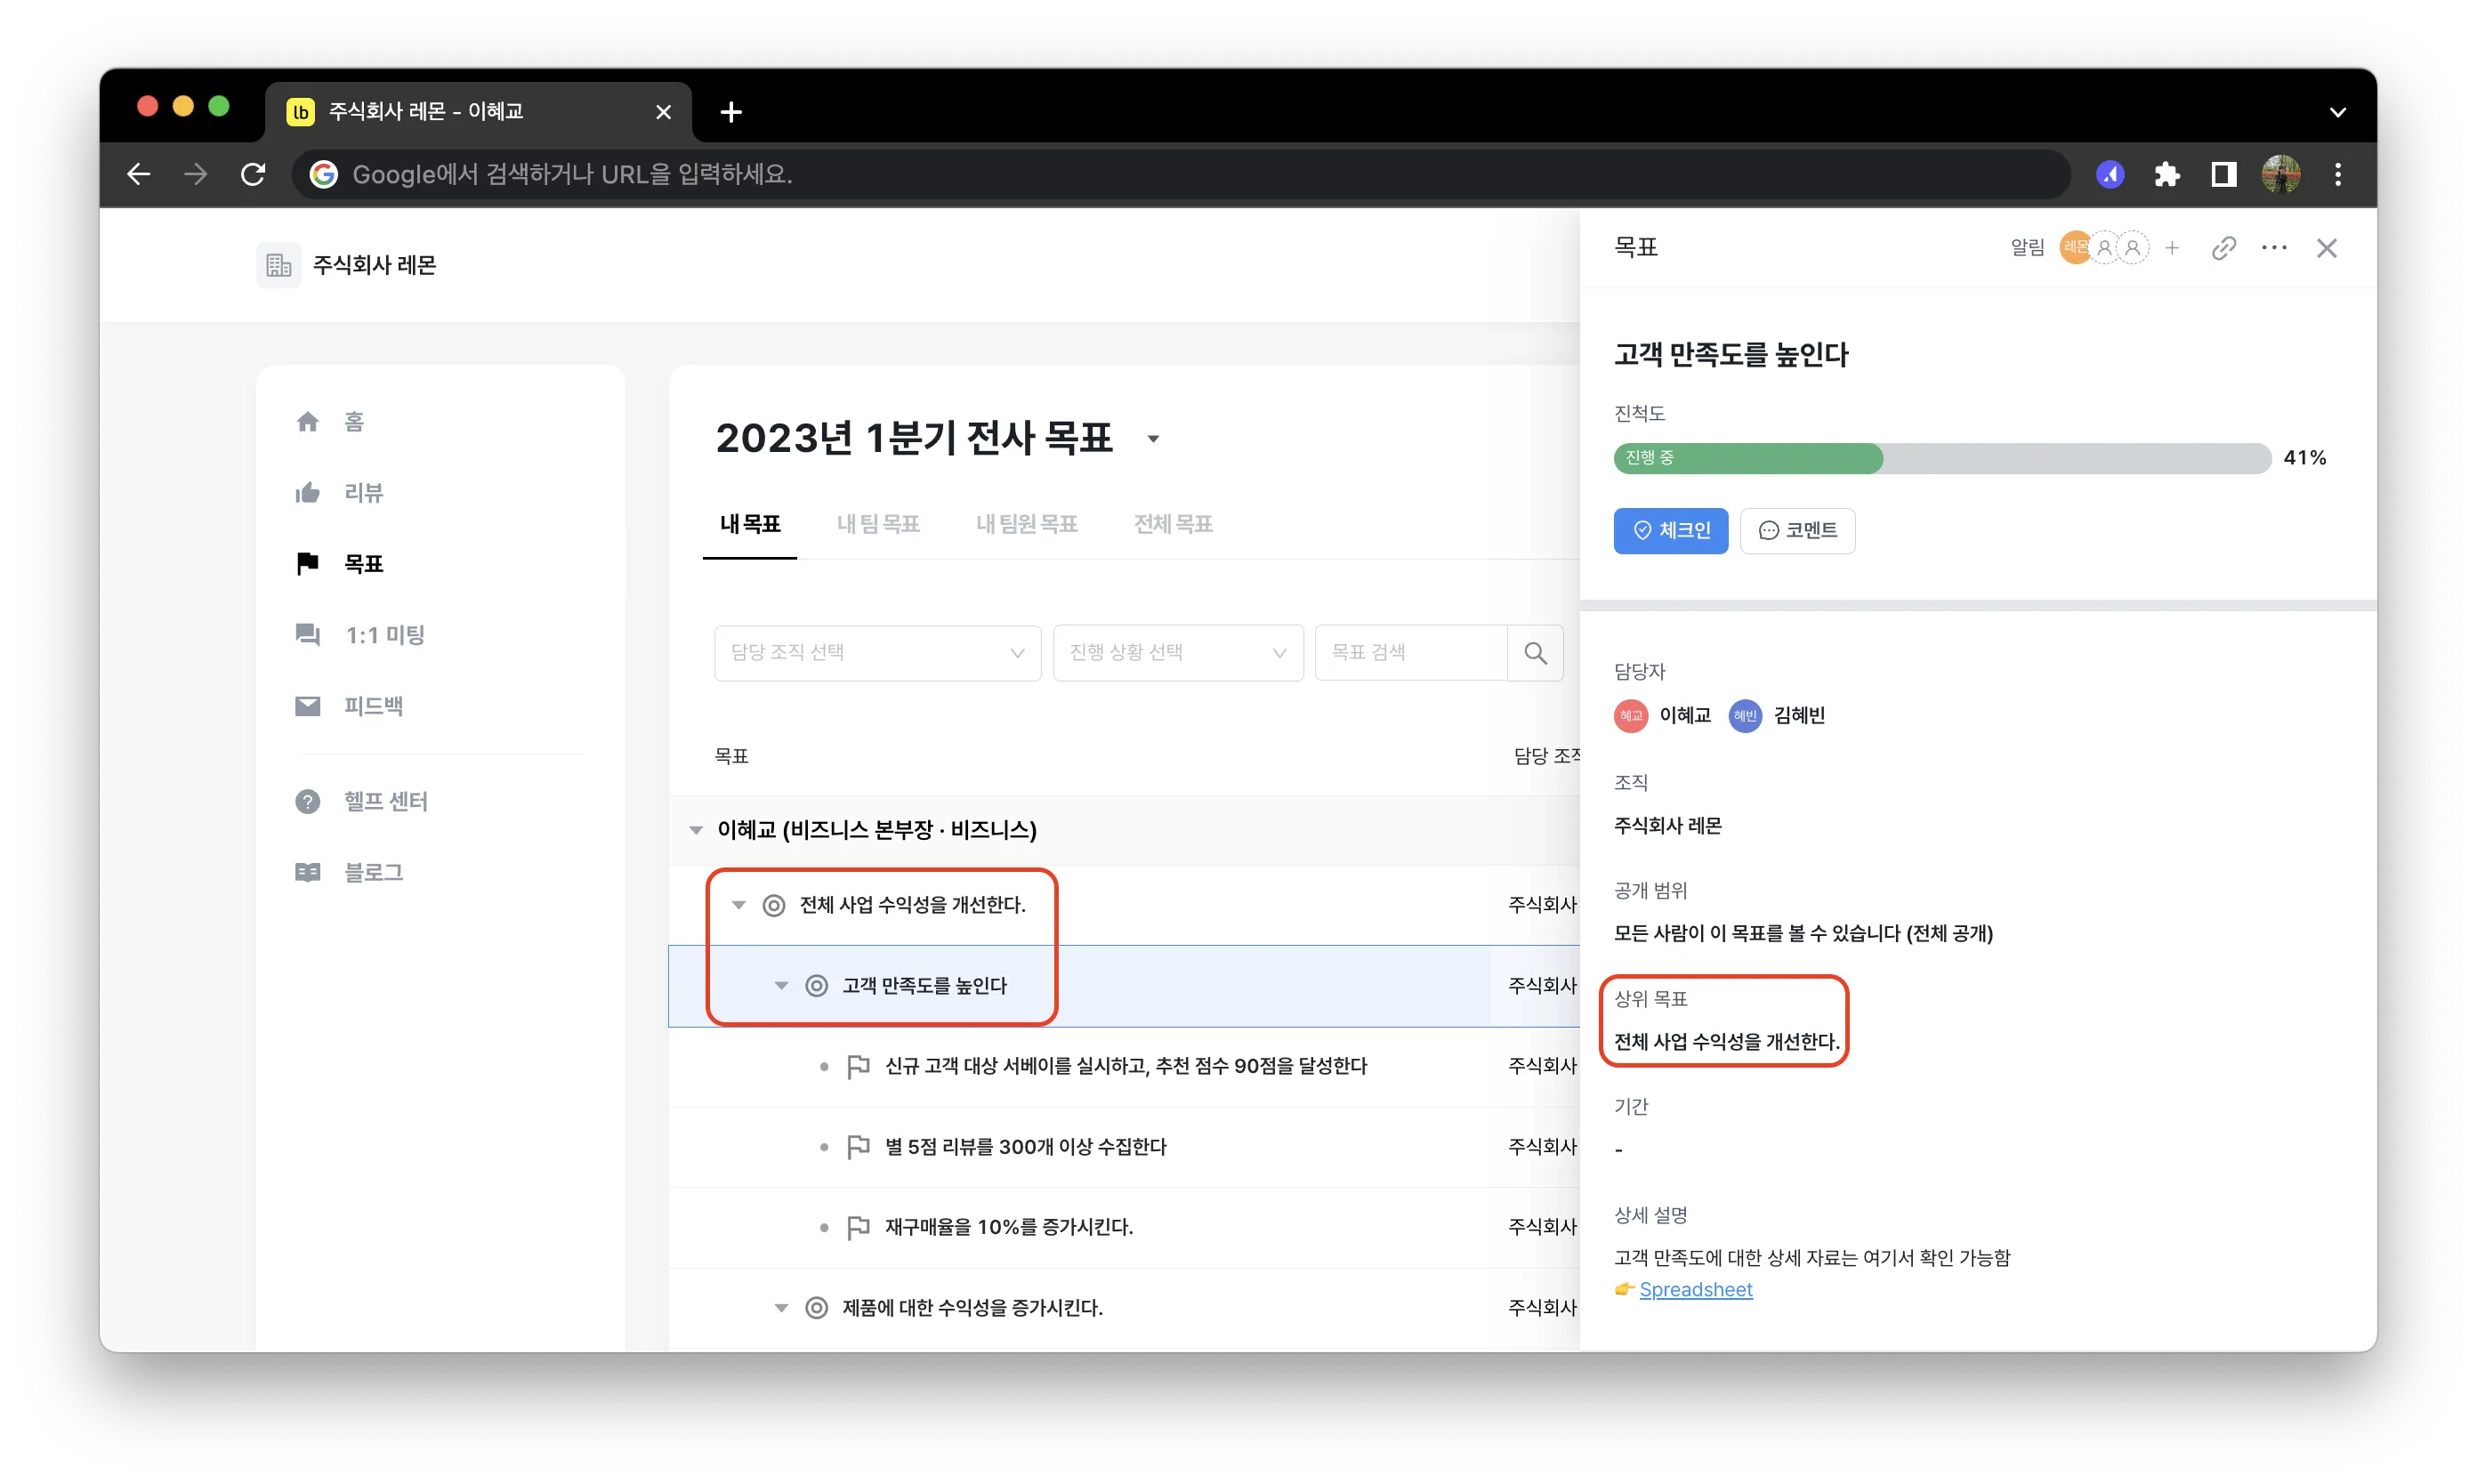The width and height of the screenshot is (2477, 1484).
Task: Open 1:1 미팅 in the sidebar
Action: coord(360,634)
